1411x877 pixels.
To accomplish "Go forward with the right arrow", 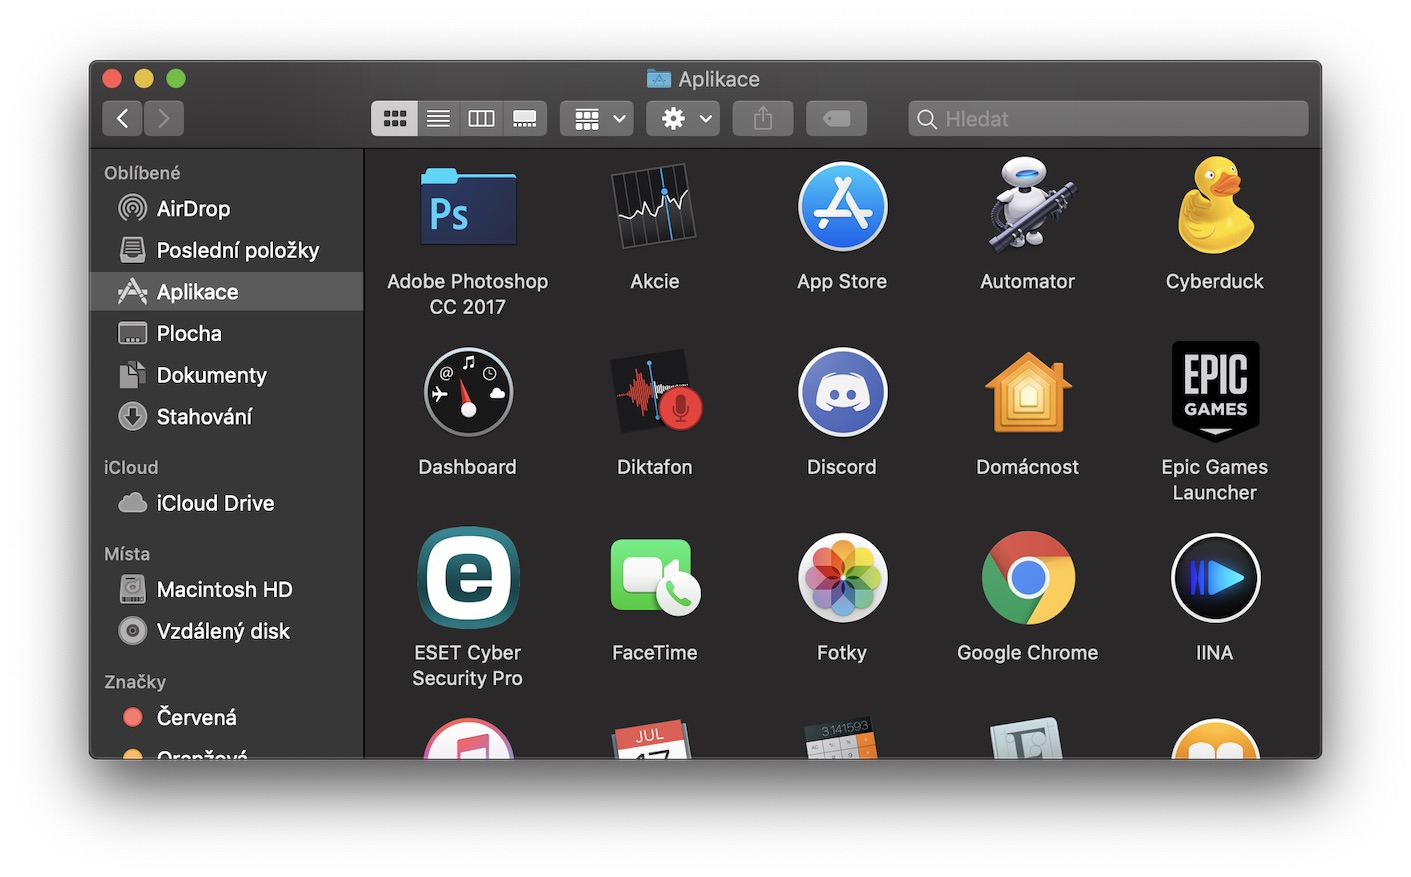I will coord(164,119).
